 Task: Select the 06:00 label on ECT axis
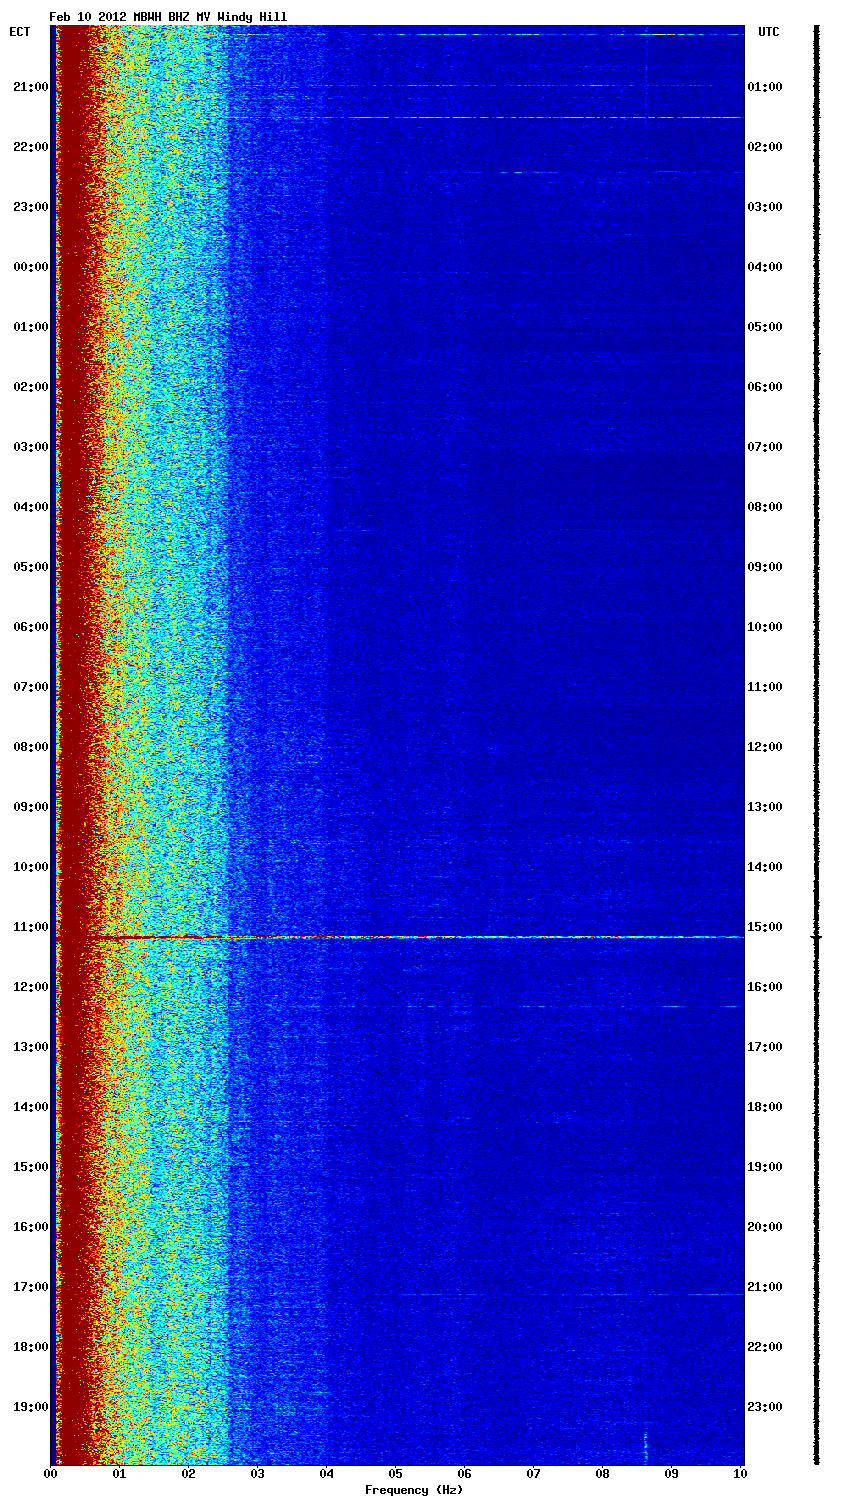[x=30, y=627]
